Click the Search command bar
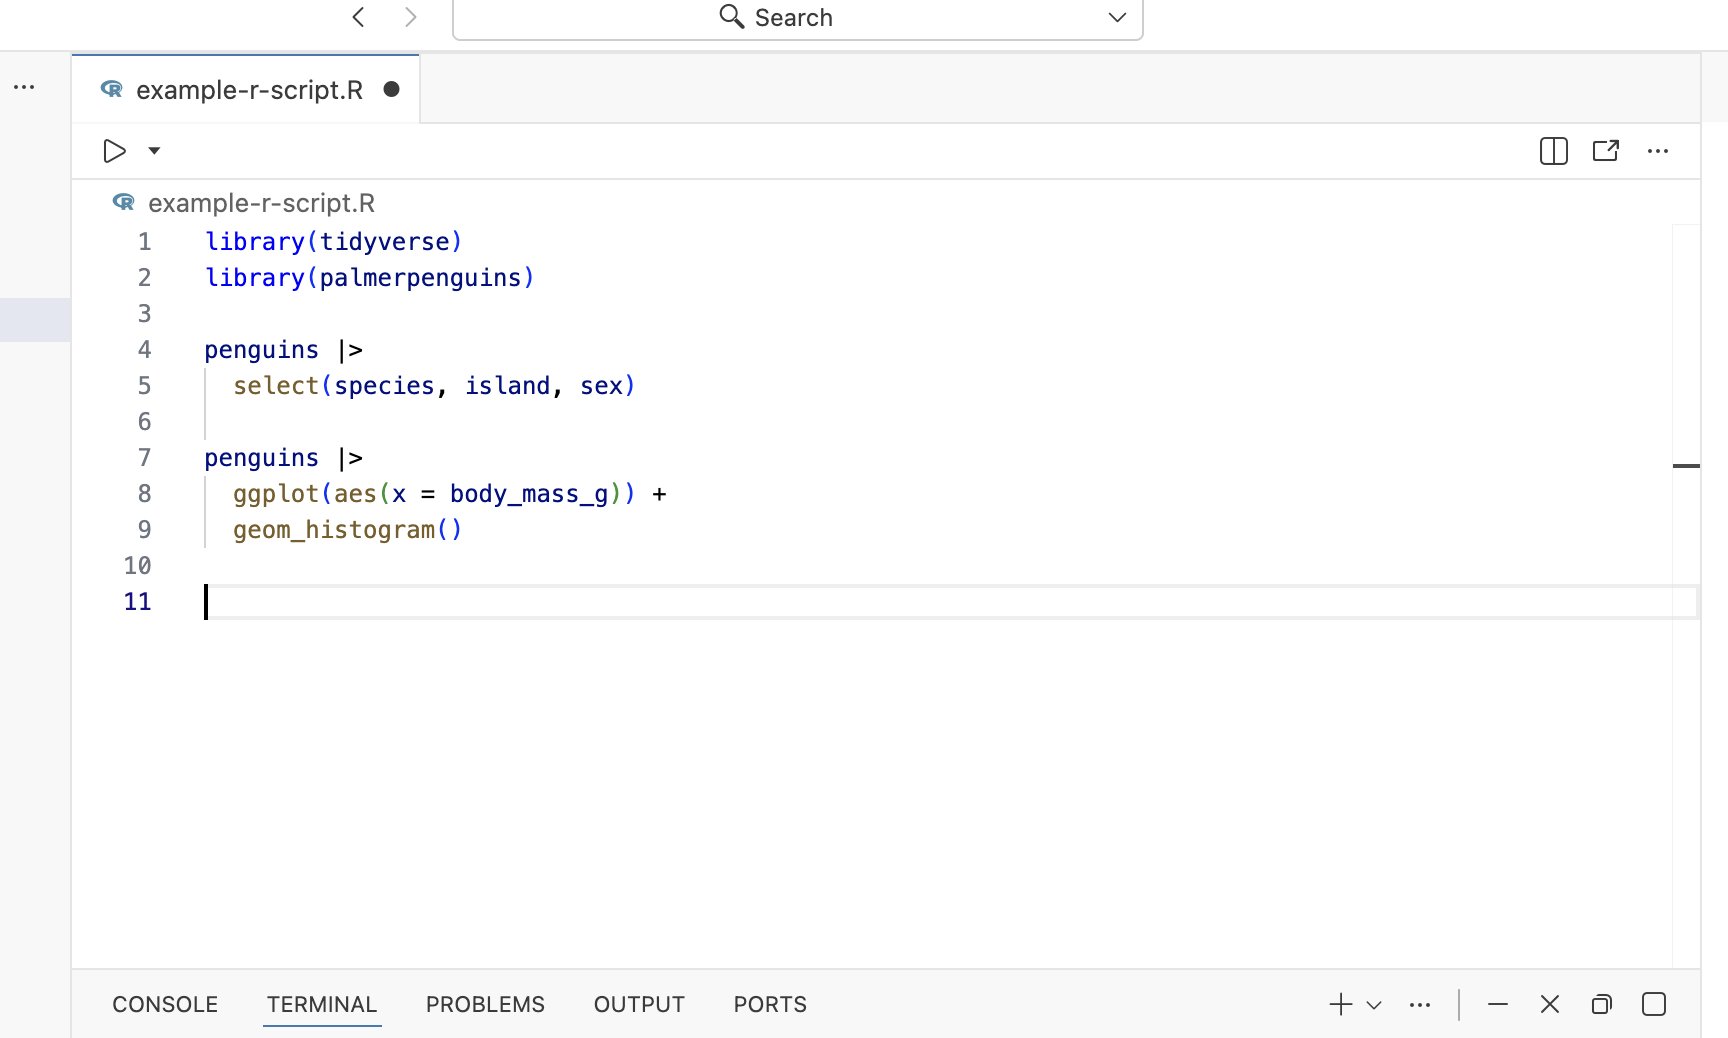This screenshot has height=1038, width=1728. coord(780,18)
